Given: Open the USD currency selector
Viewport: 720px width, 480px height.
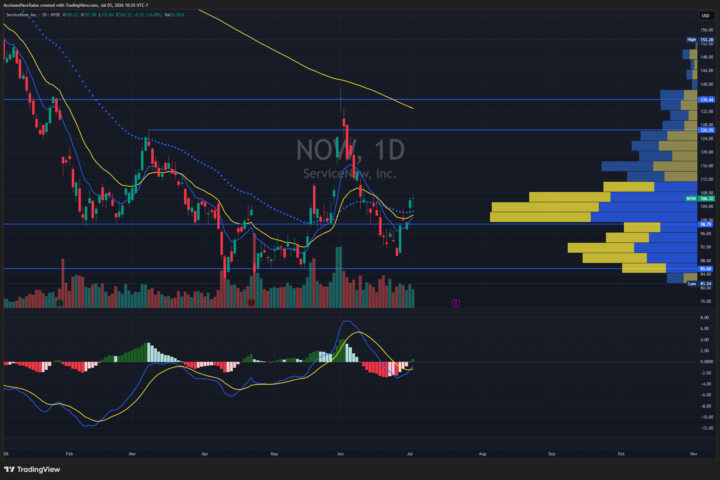Looking at the screenshot, I should (705, 16).
